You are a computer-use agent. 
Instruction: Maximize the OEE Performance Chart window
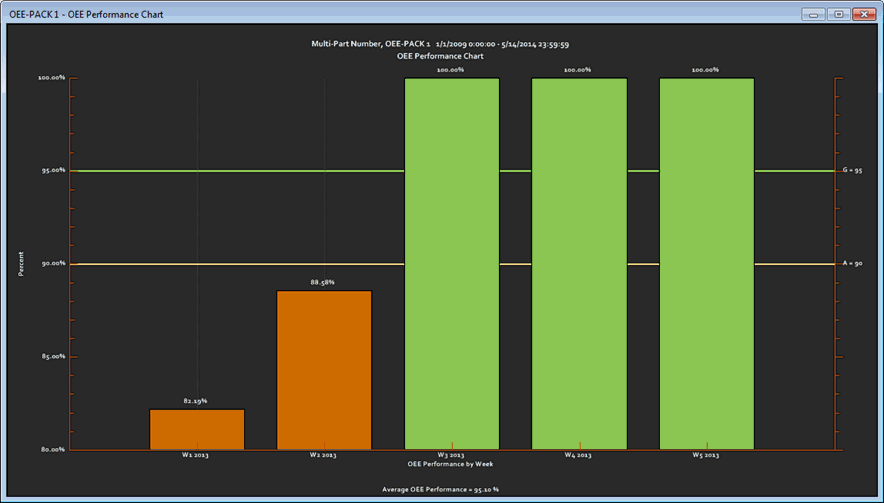click(x=838, y=15)
